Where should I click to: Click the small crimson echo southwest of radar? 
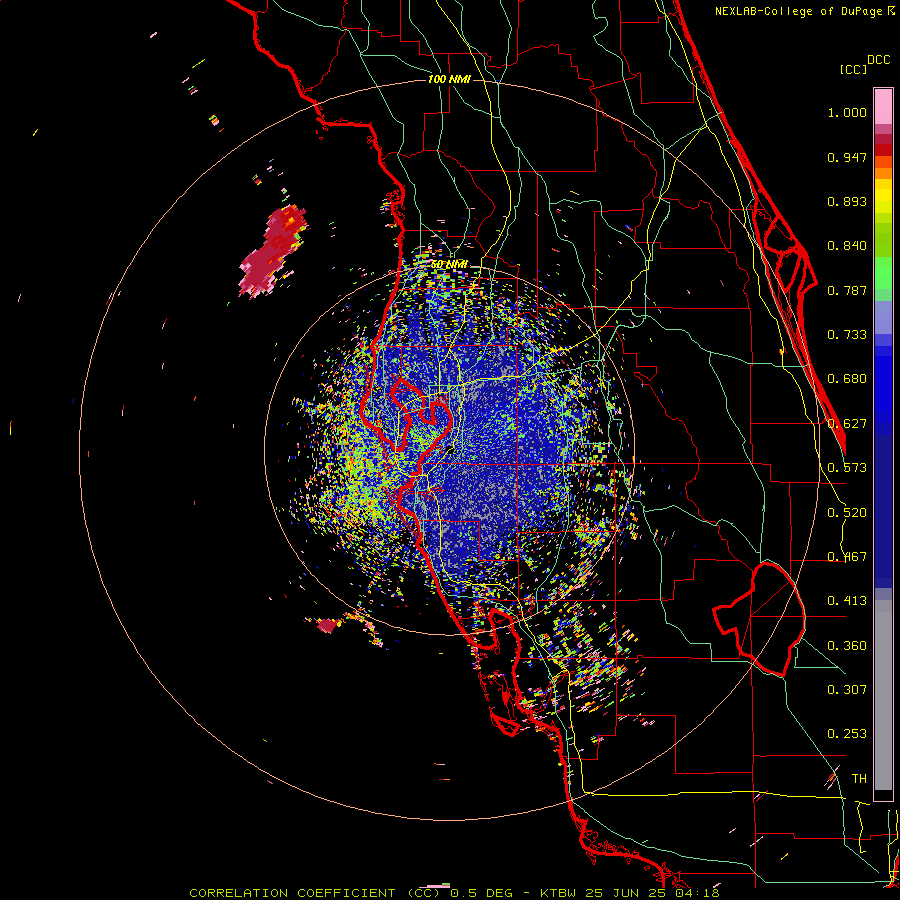[x=327, y=626]
